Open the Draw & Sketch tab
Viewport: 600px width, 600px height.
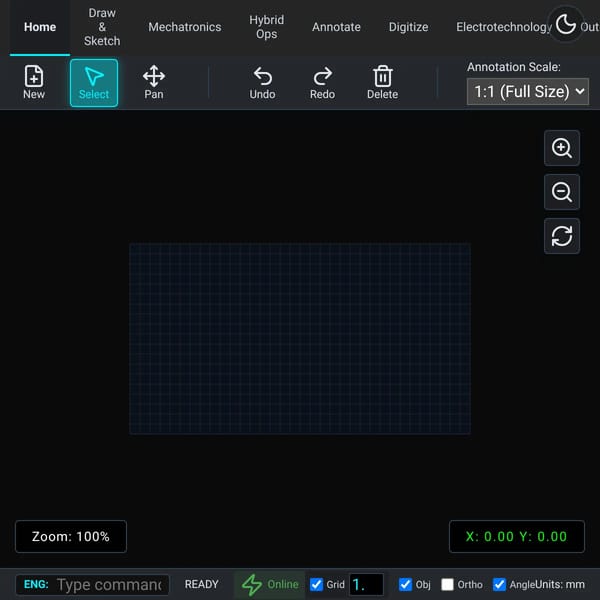click(x=102, y=27)
